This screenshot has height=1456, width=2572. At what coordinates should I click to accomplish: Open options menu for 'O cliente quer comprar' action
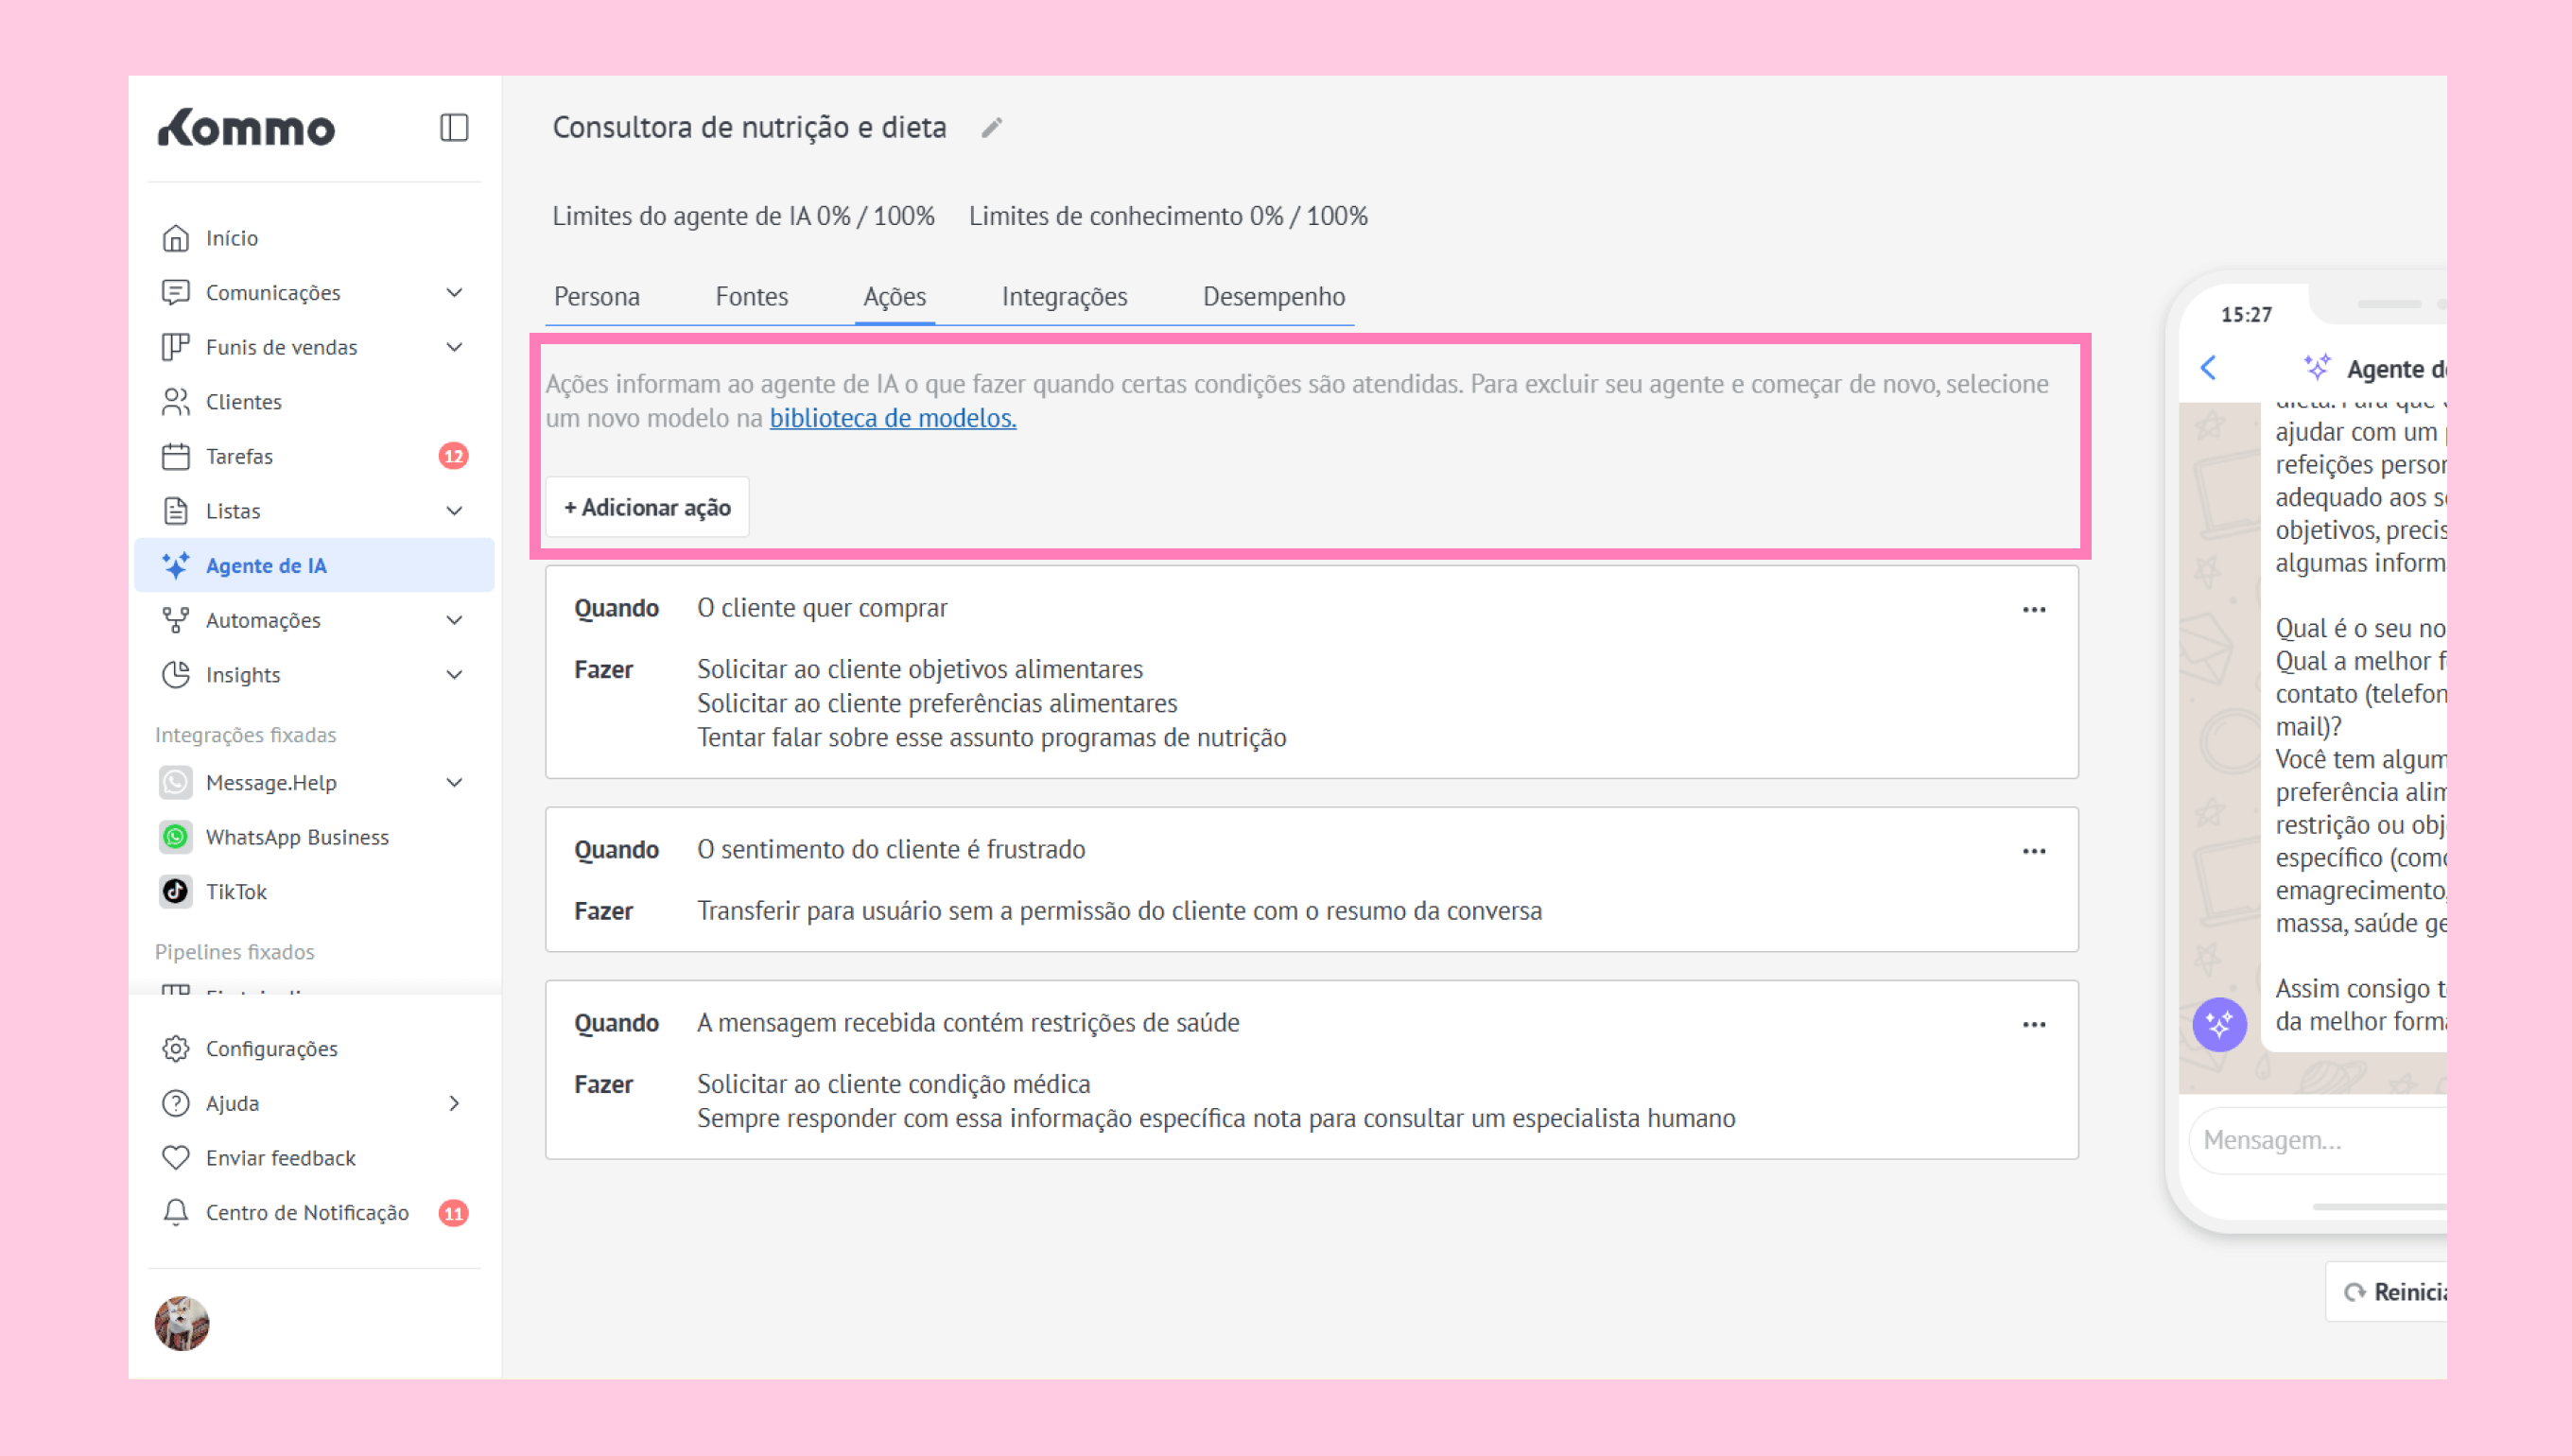(x=2033, y=610)
